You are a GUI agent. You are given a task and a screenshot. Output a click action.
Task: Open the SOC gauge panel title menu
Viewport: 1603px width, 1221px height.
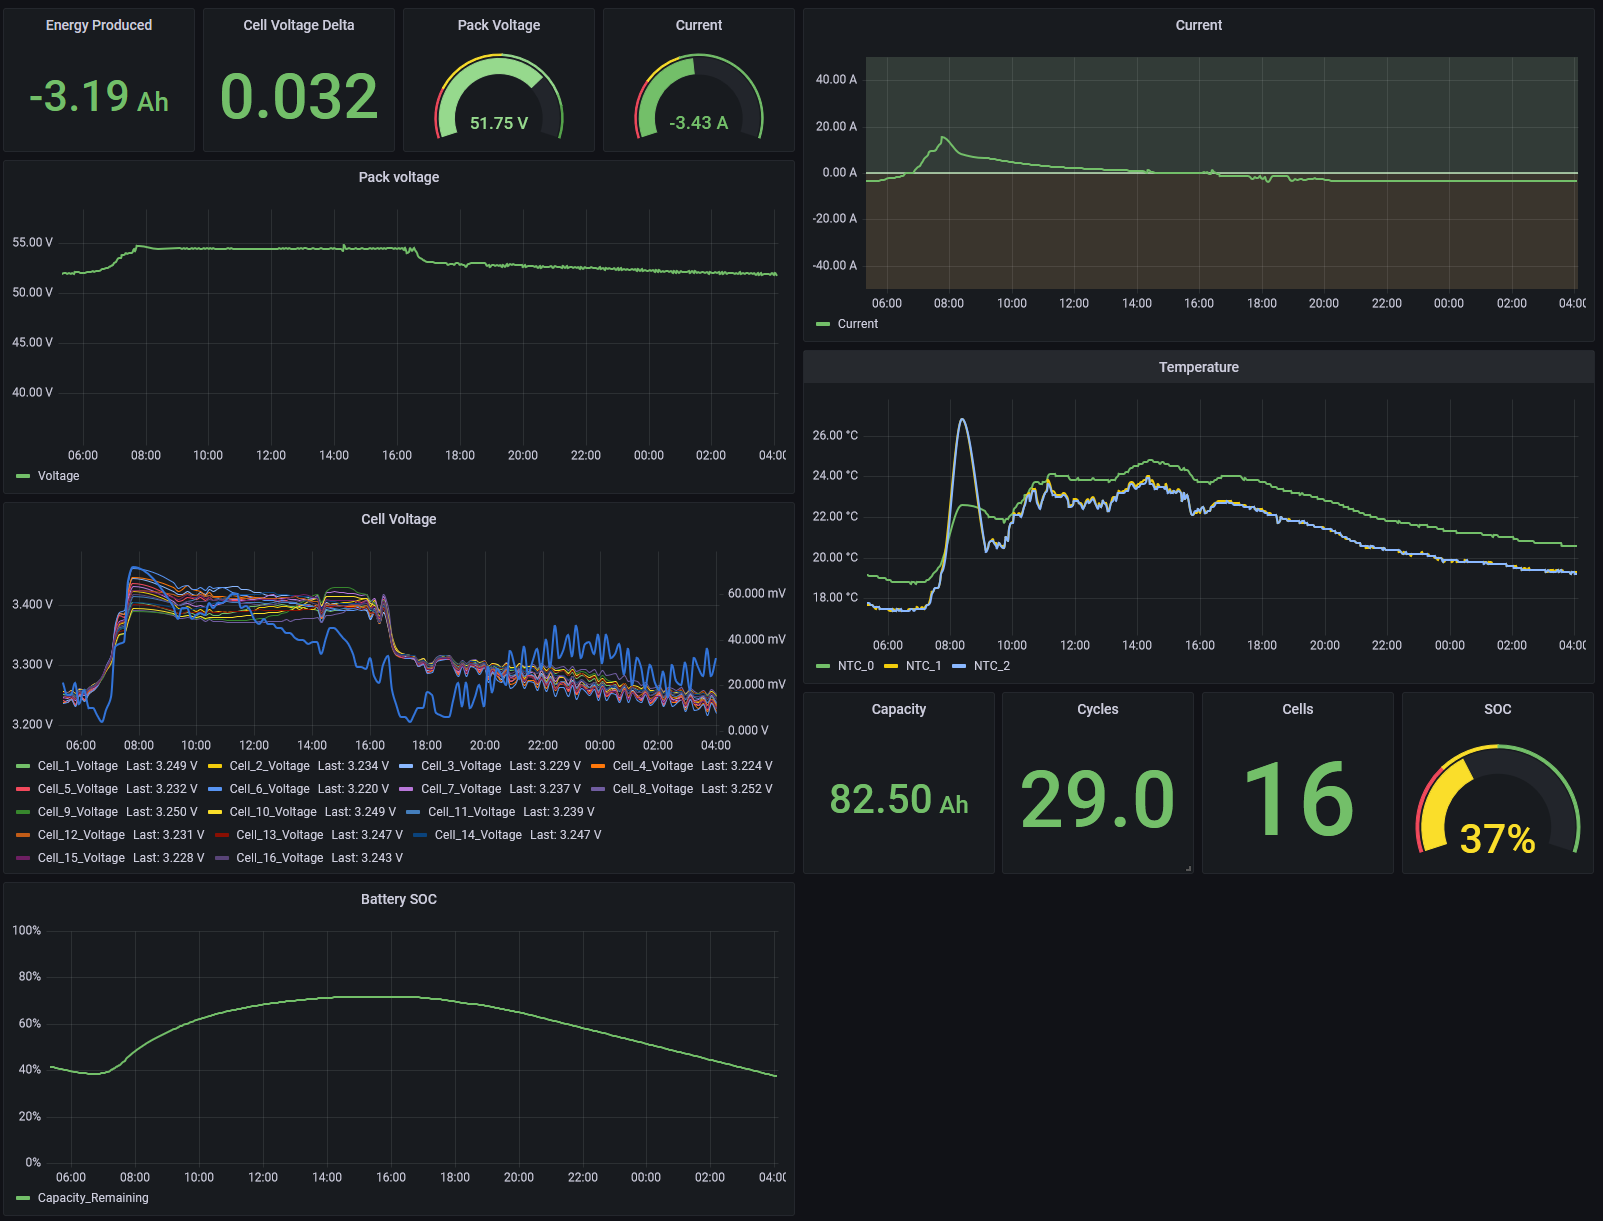coord(1498,709)
